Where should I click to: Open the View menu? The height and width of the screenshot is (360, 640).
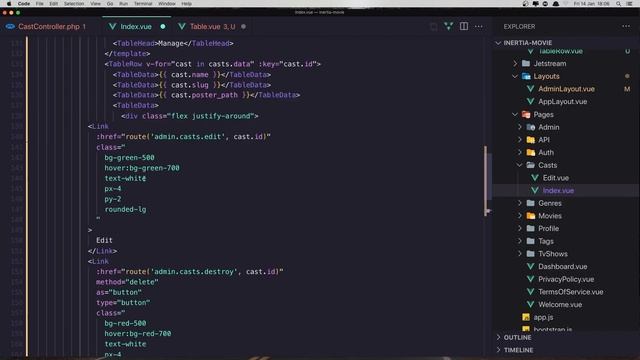[x=96, y=4]
